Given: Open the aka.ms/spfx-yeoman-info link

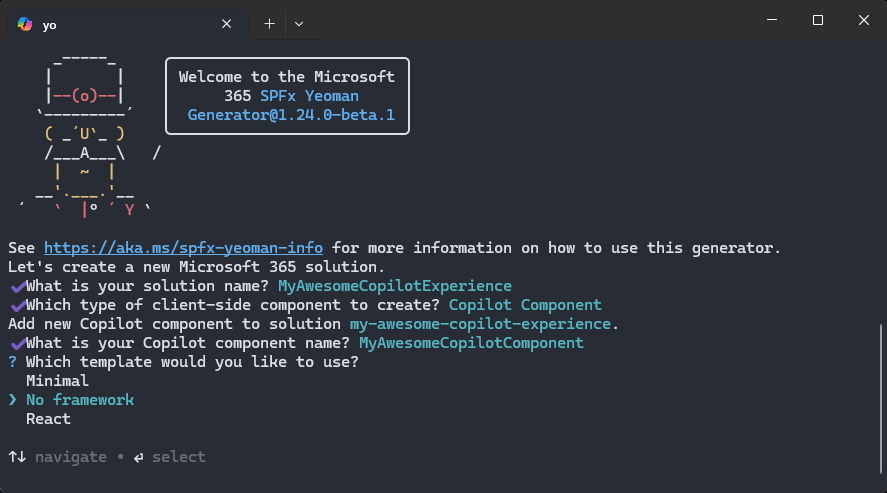Looking at the screenshot, I should (x=183, y=248).
